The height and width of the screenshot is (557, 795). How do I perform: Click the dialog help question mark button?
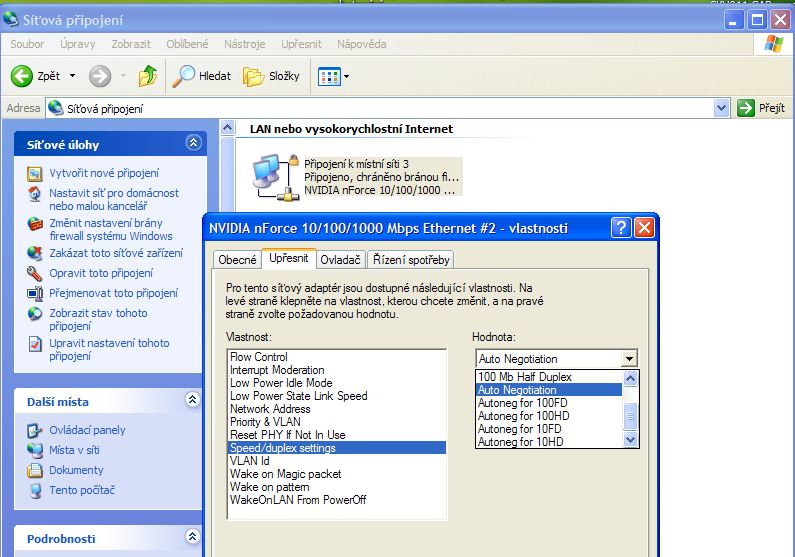(x=621, y=228)
